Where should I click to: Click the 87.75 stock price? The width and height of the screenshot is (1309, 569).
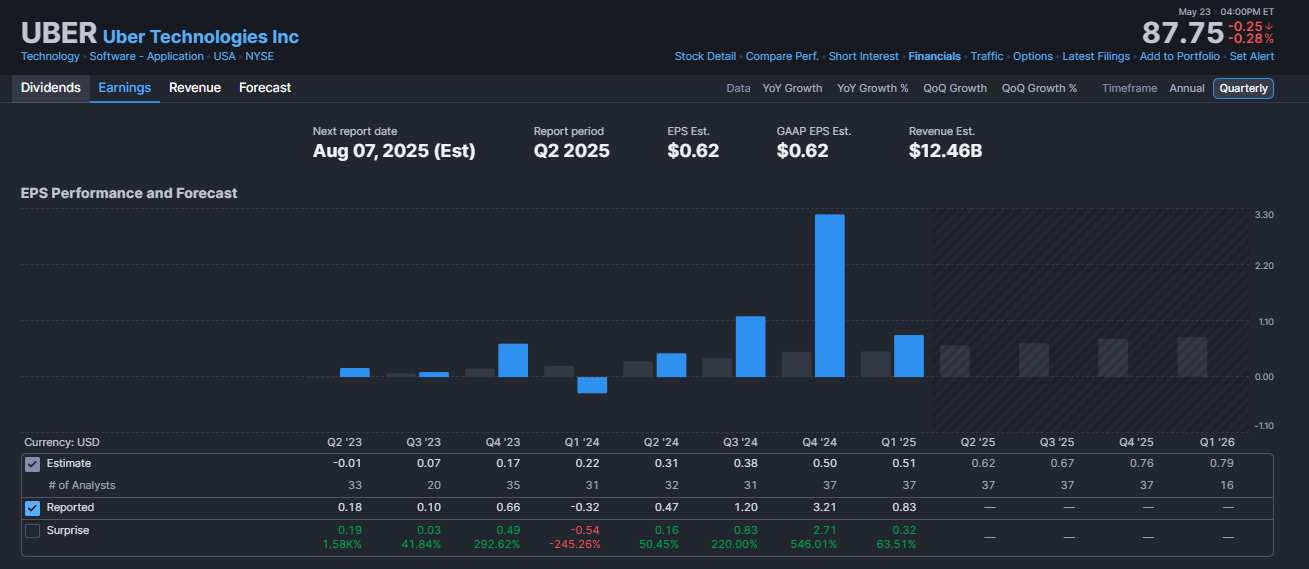[x=1183, y=33]
